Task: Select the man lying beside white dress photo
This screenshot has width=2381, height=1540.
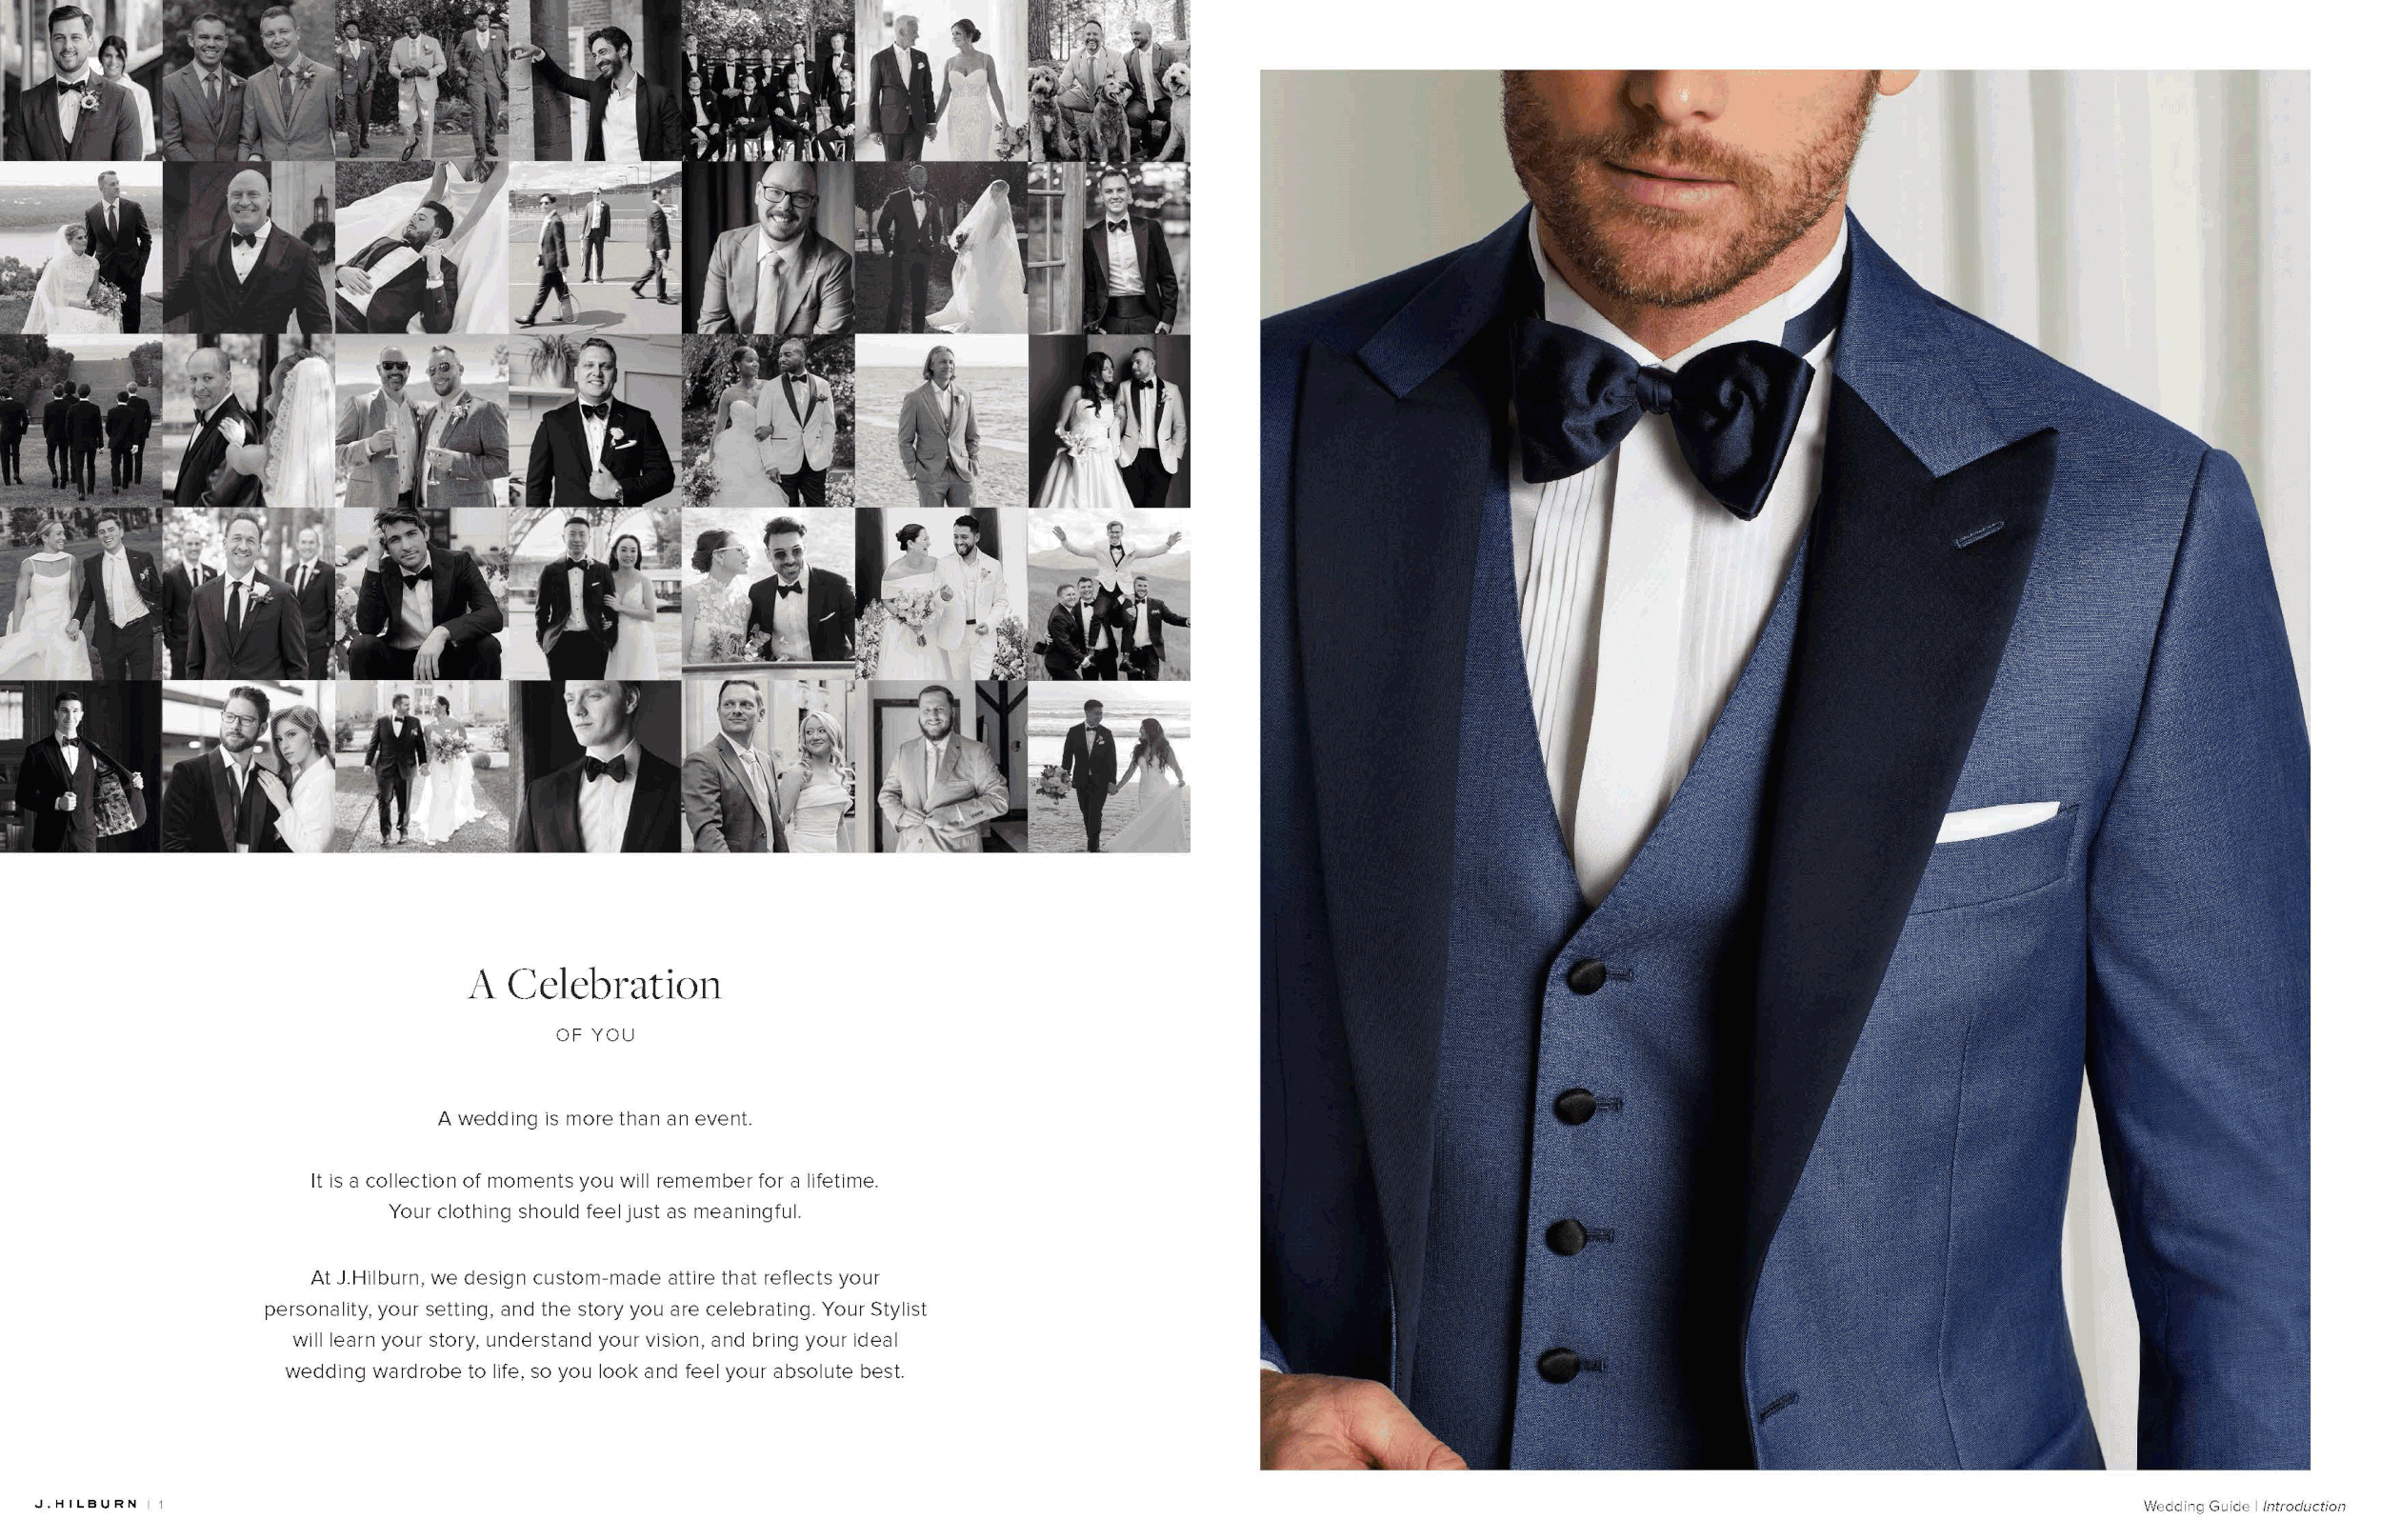Action: click(421, 247)
